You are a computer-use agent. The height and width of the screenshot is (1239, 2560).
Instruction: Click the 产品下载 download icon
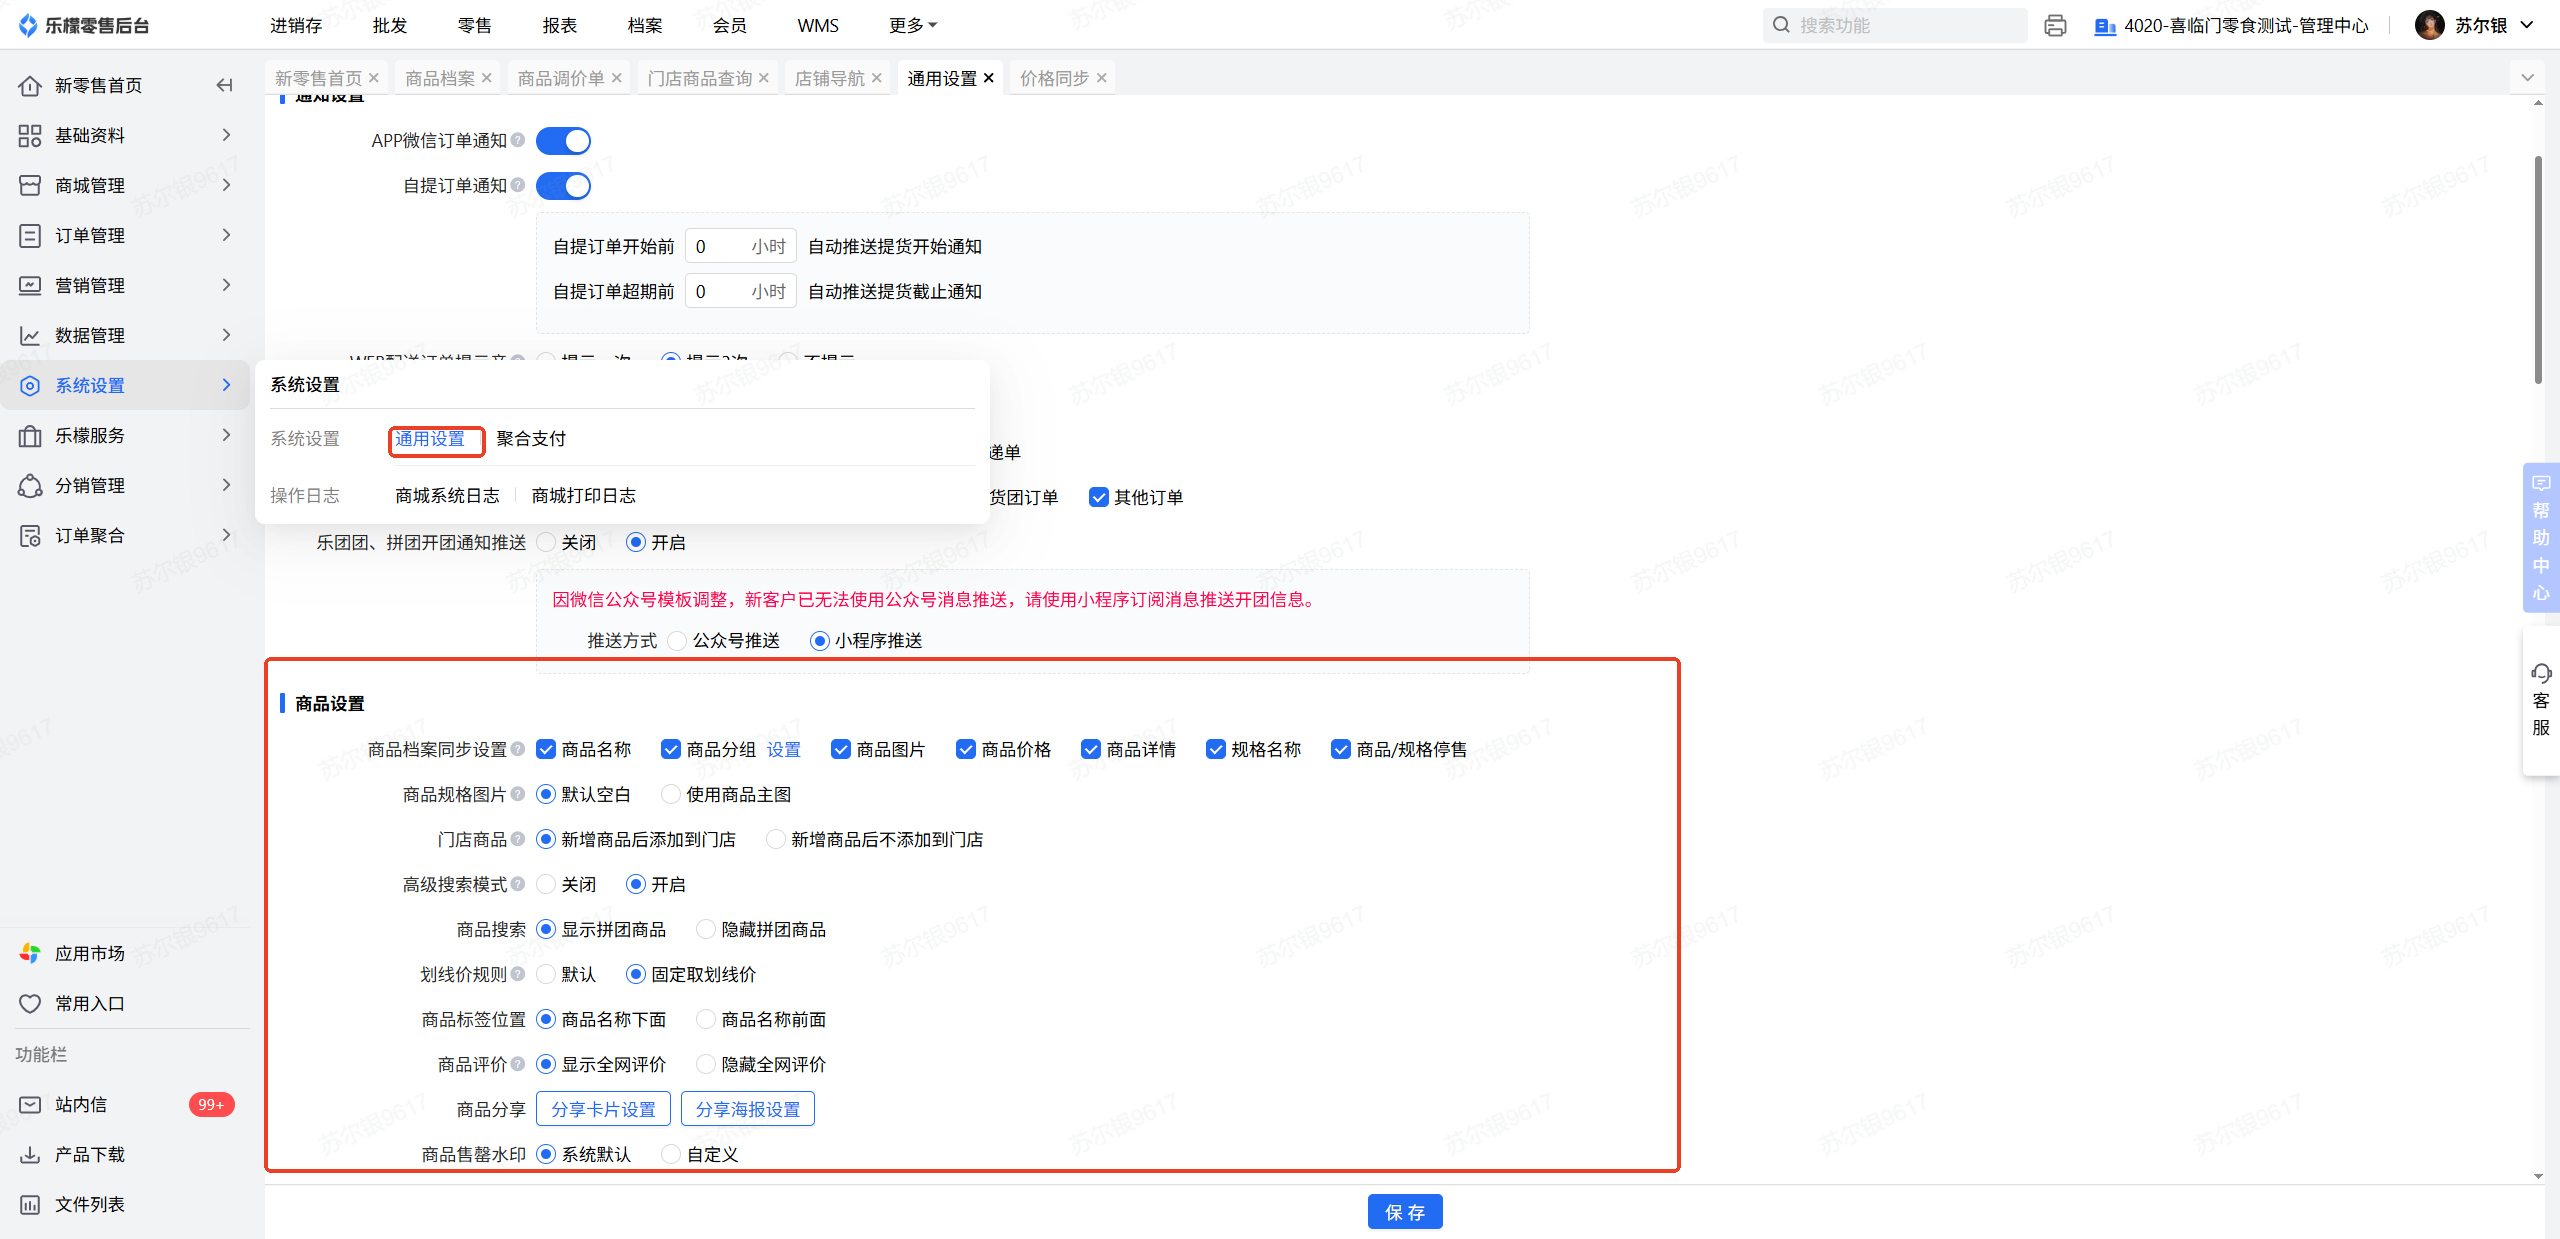[x=30, y=1154]
